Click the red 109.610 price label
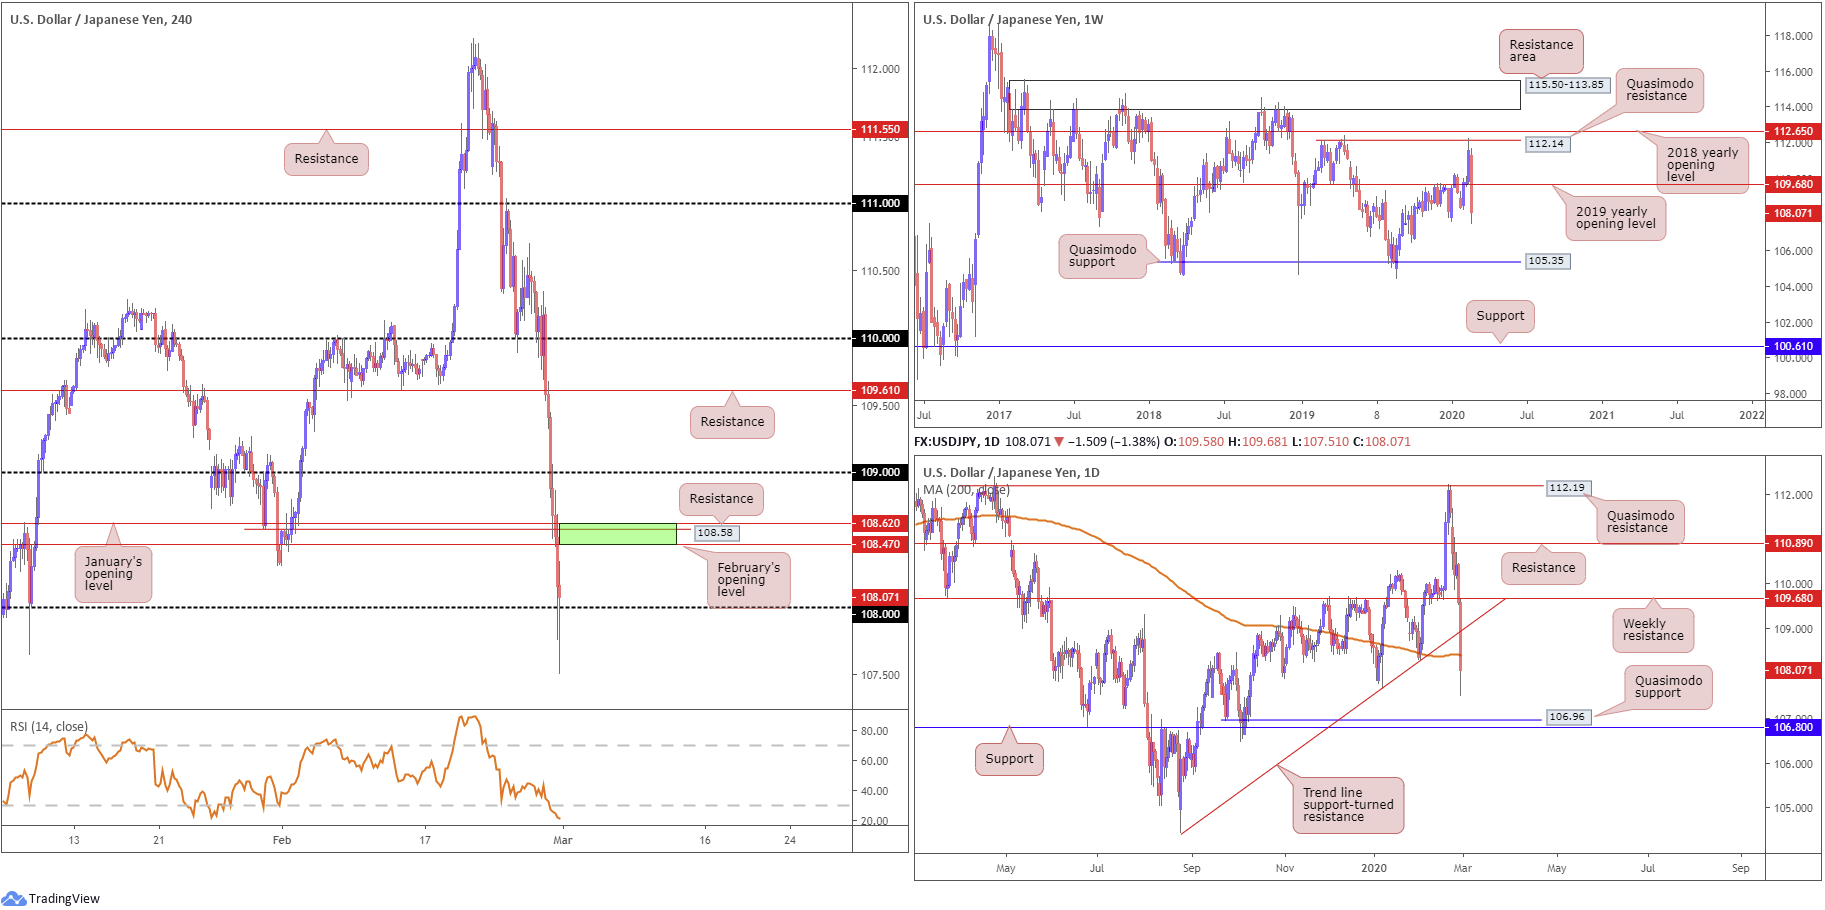This screenshot has width=1825, height=910. tap(880, 390)
